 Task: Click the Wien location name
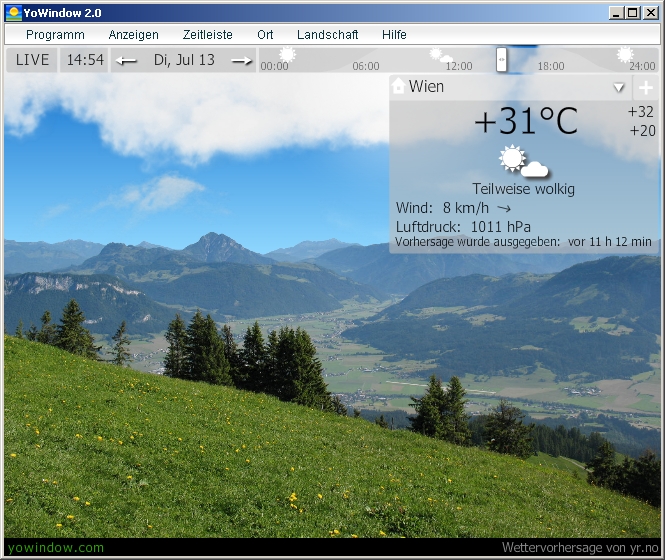click(426, 87)
